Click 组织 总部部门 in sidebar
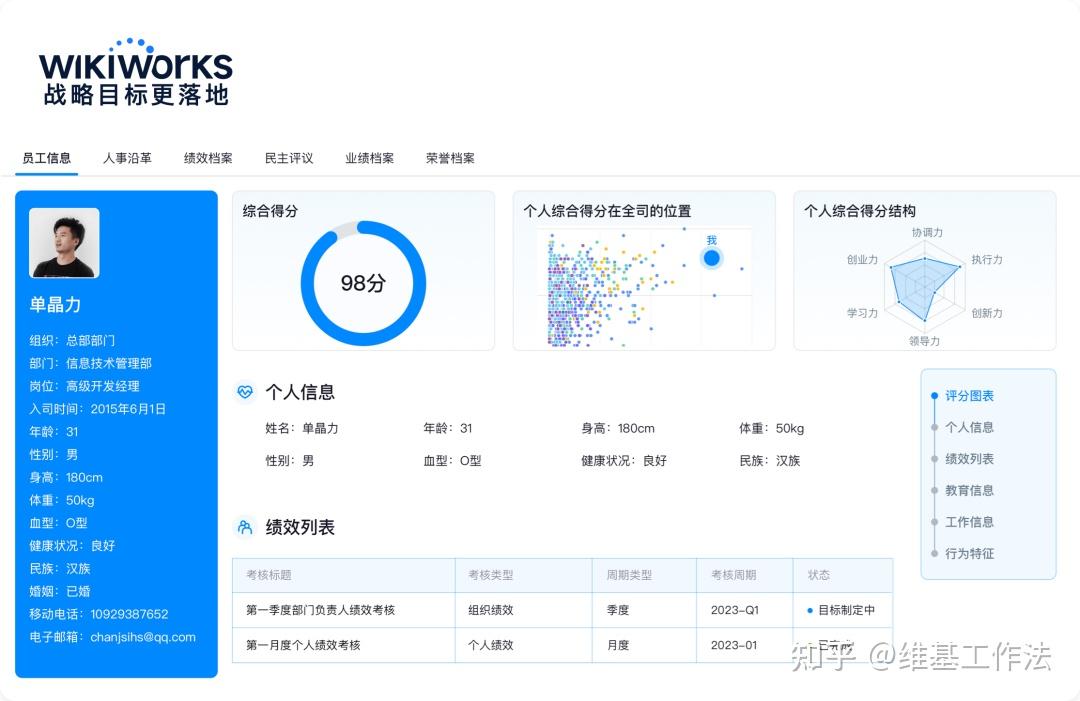 [72, 340]
